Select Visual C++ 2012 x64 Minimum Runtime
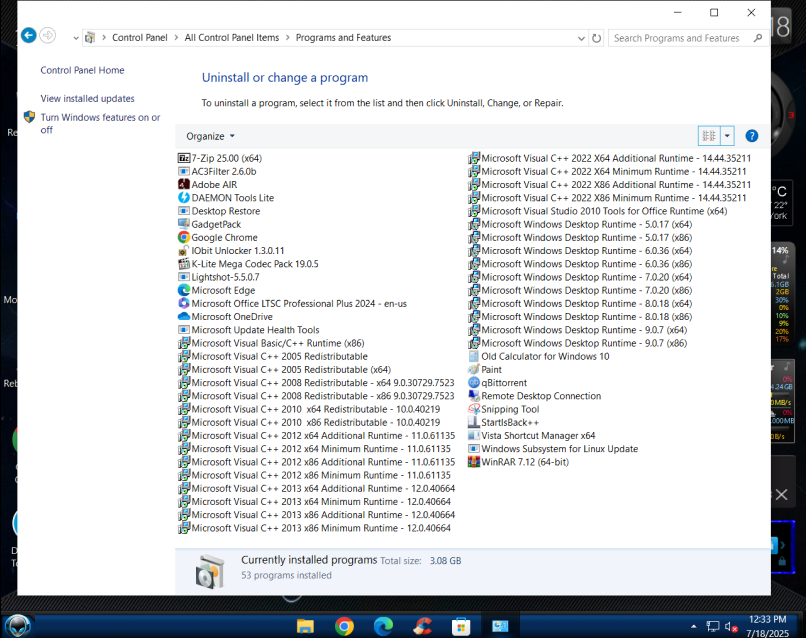This screenshot has height=638, width=806. (x=315, y=448)
